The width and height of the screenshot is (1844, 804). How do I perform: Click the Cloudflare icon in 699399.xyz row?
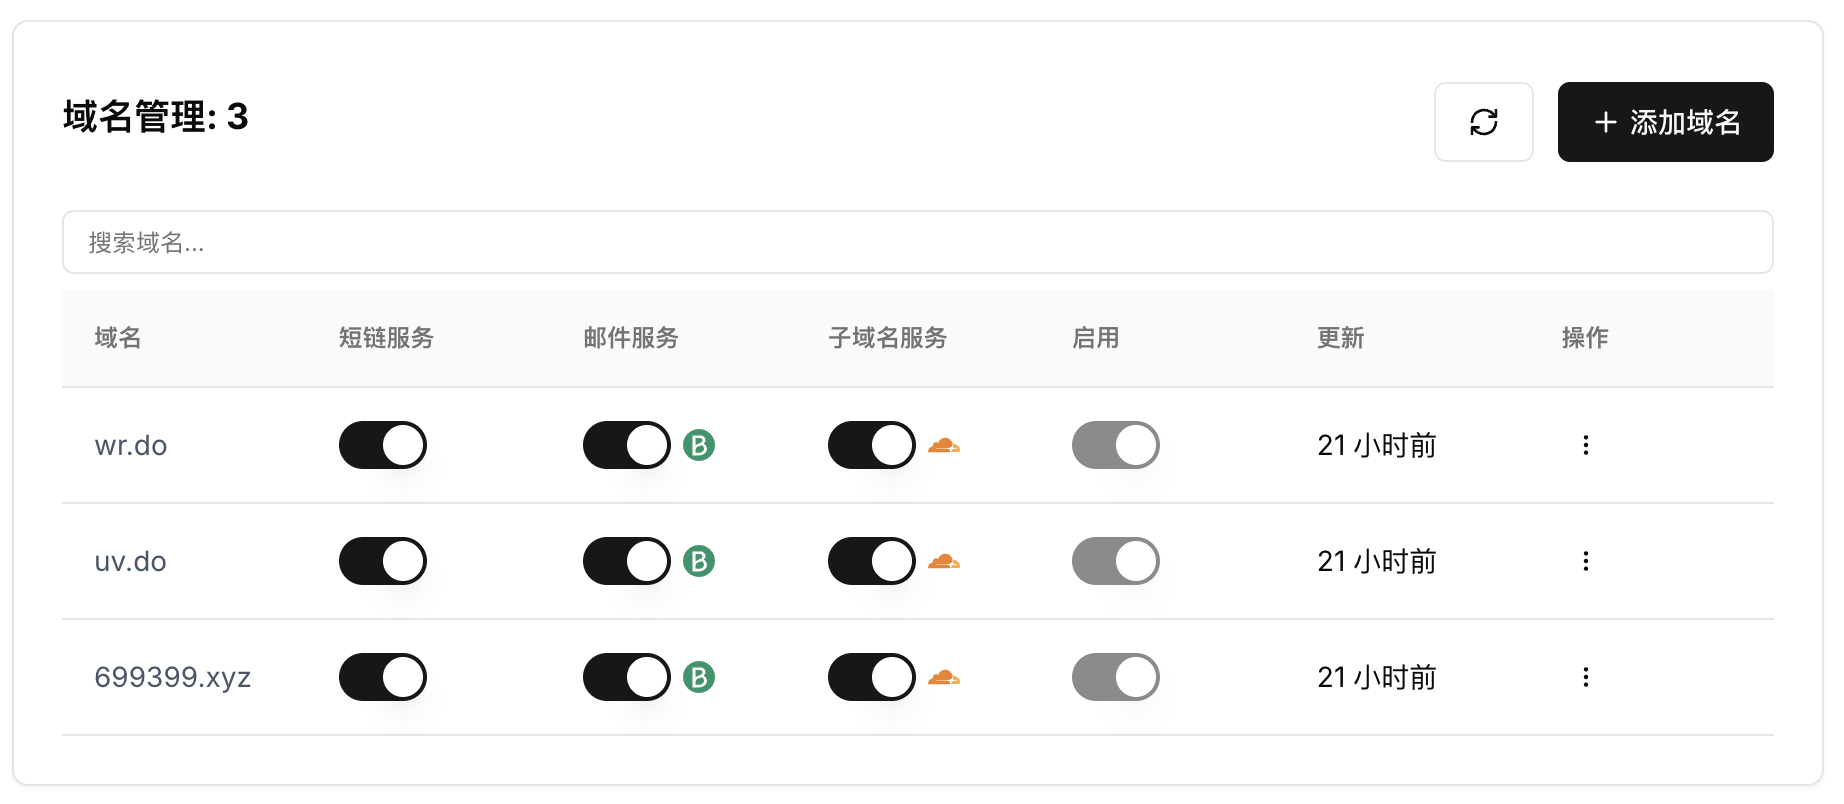tap(943, 677)
